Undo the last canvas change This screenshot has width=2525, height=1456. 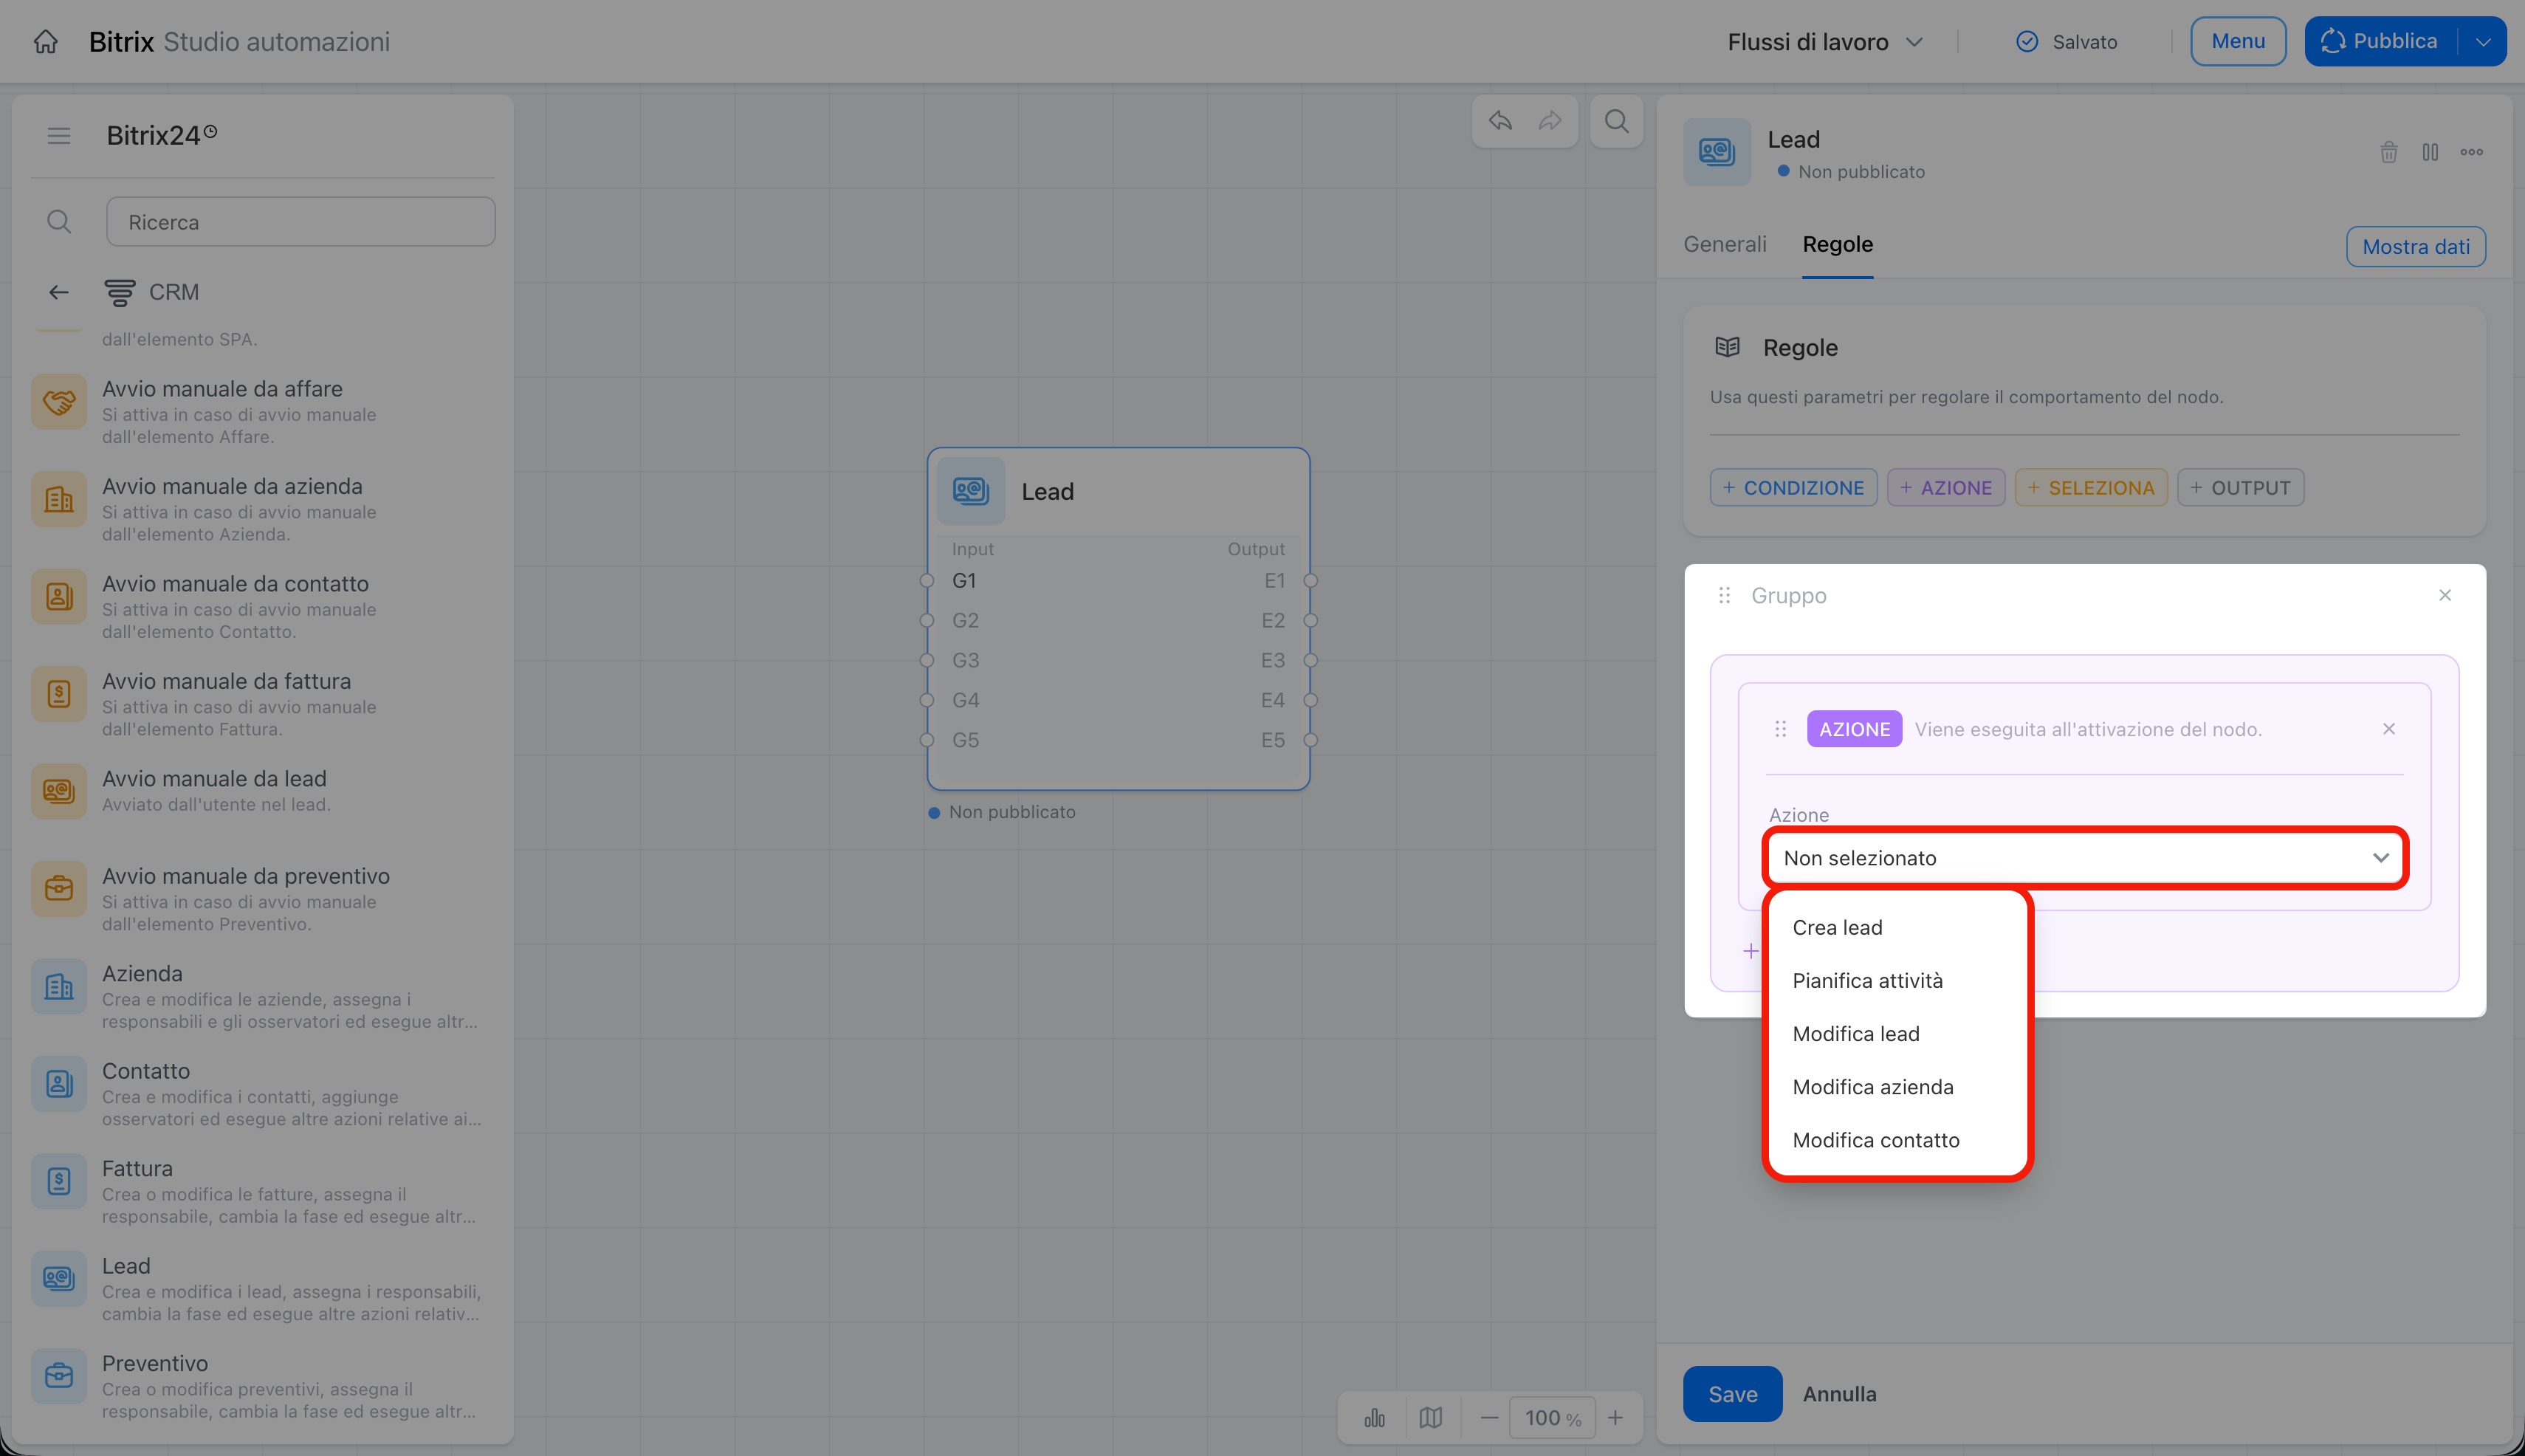pos(1500,121)
